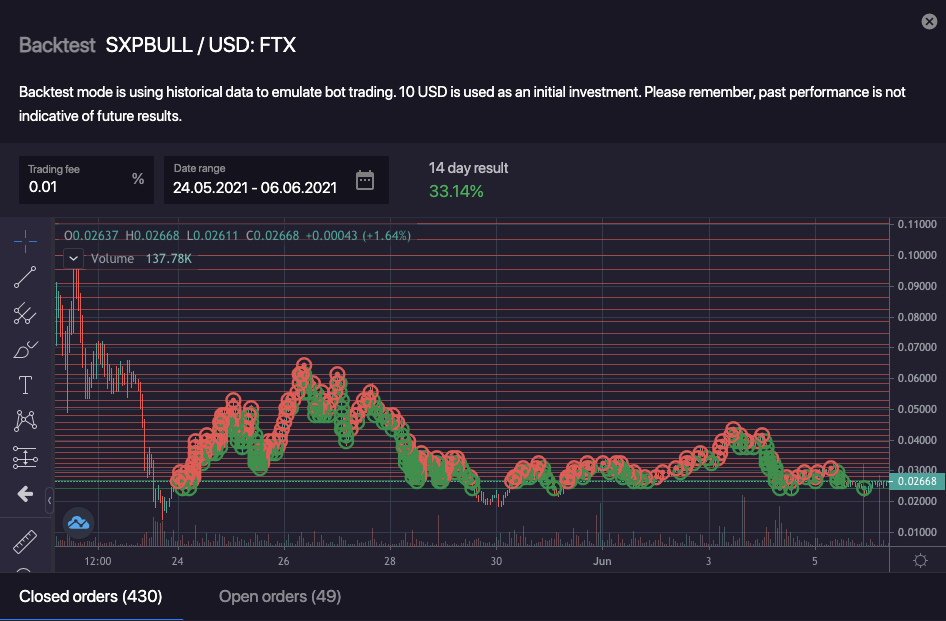Select the trend line drawing tool
Screen dimensions: 946x621
pos(25,278)
